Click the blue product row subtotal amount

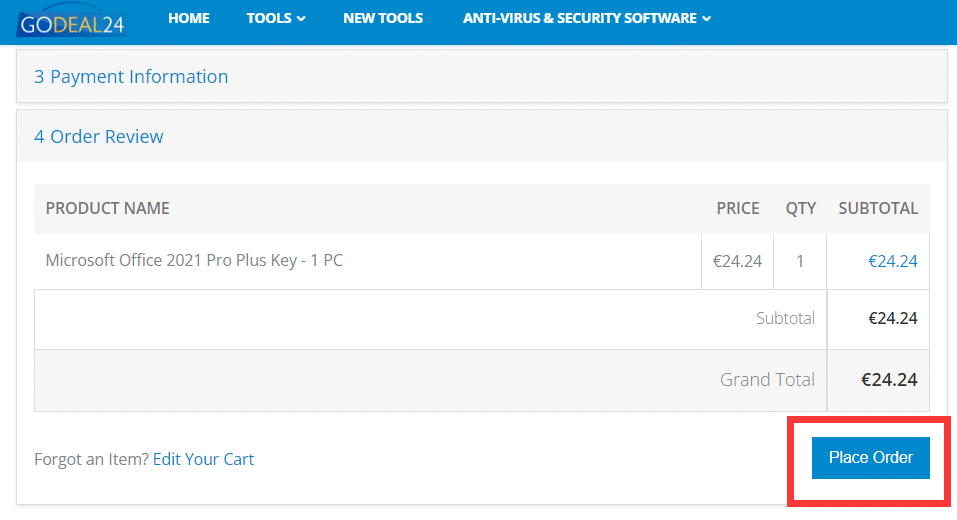point(892,262)
